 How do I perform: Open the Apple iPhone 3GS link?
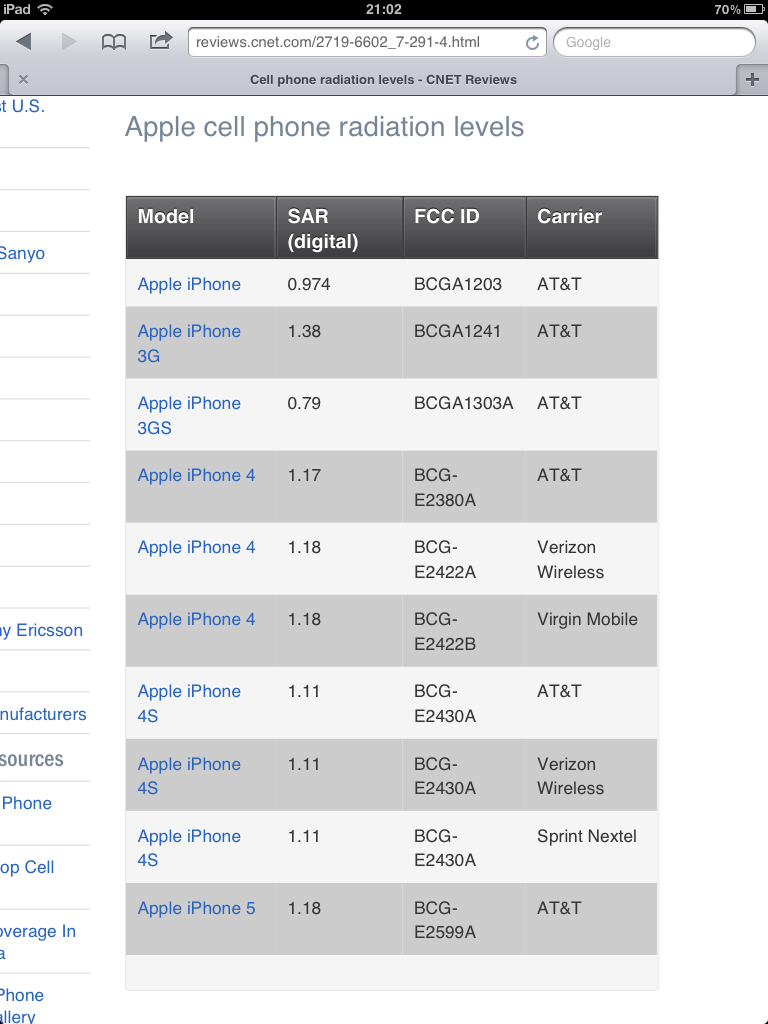pos(189,415)
